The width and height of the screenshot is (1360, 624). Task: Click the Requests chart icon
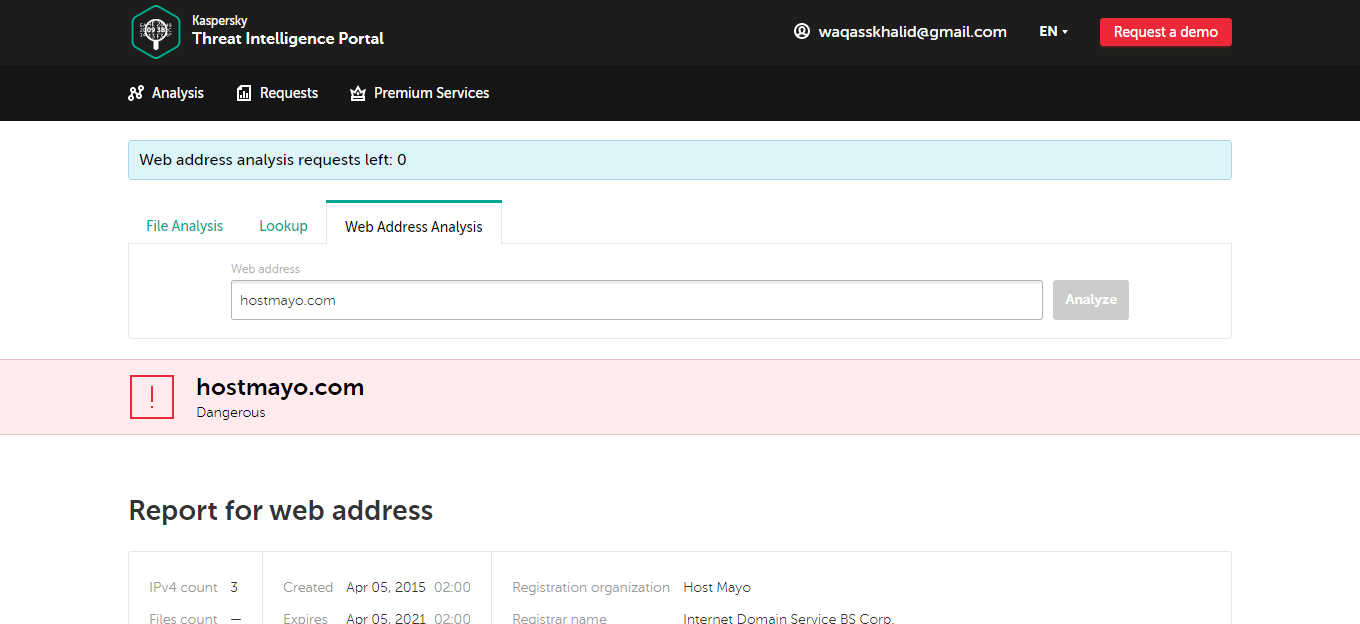tap(244, 93)
